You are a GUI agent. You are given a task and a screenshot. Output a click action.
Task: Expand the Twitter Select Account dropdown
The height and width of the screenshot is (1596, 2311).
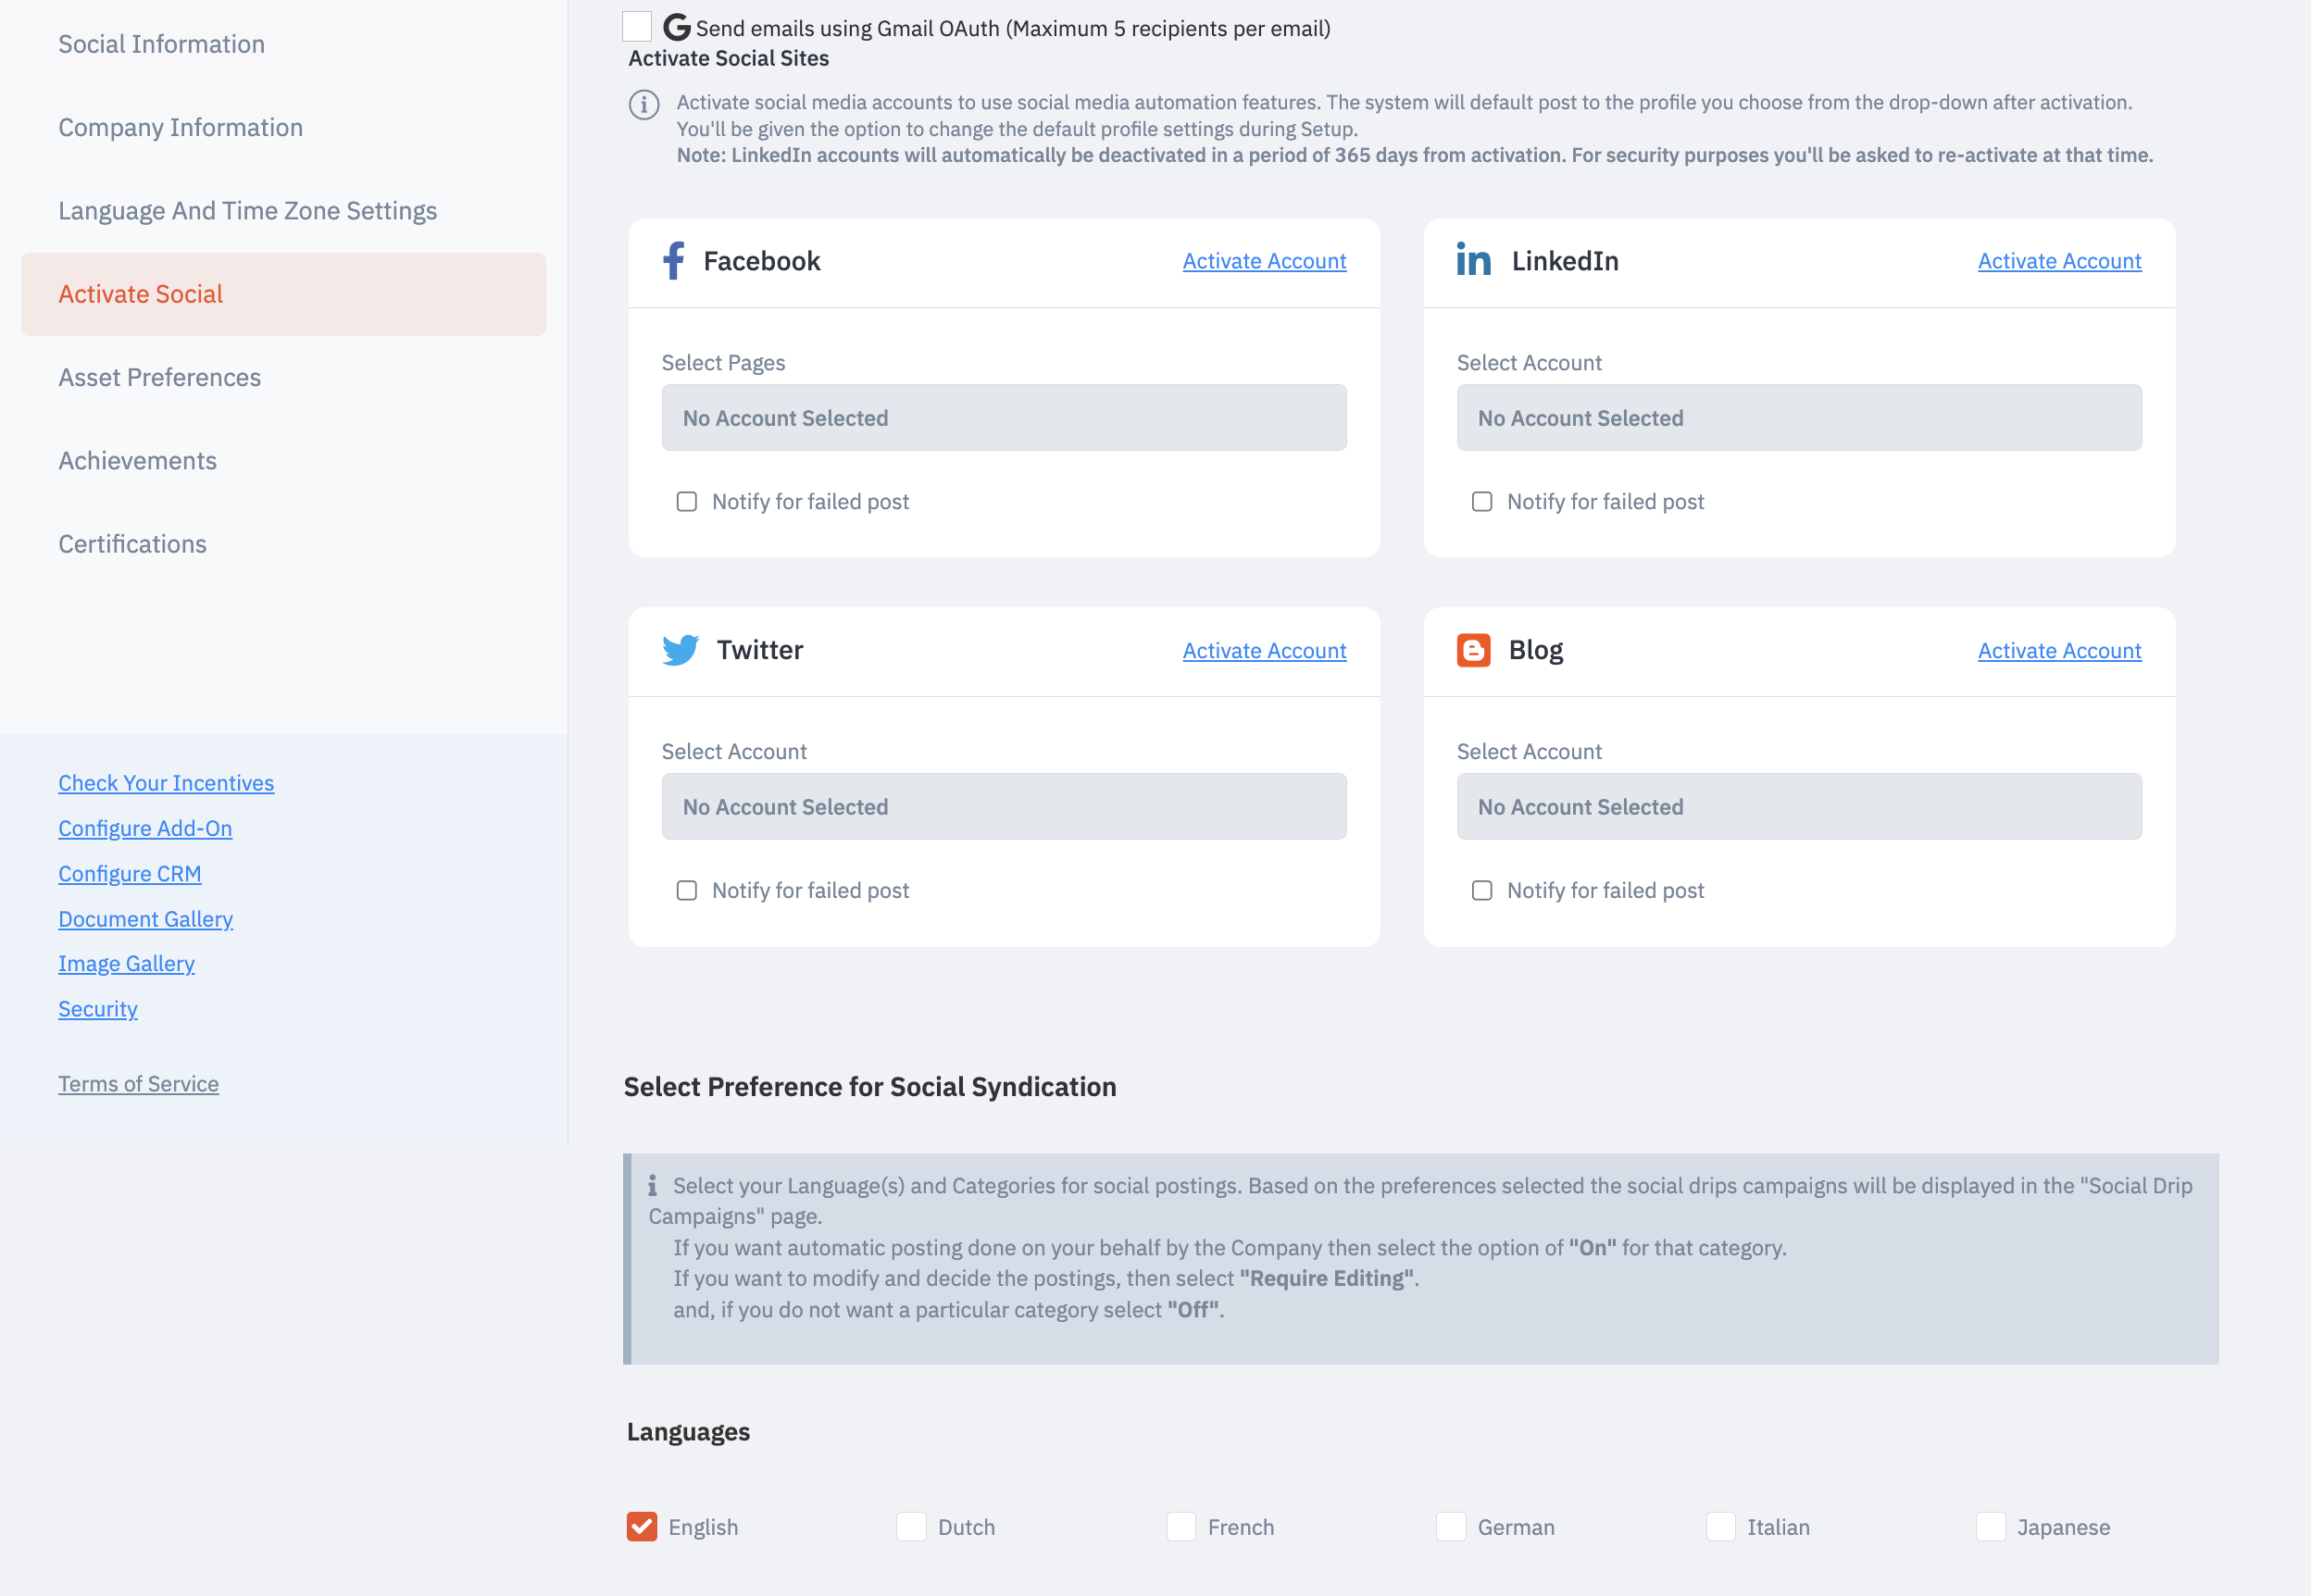tap(1003, 807)
